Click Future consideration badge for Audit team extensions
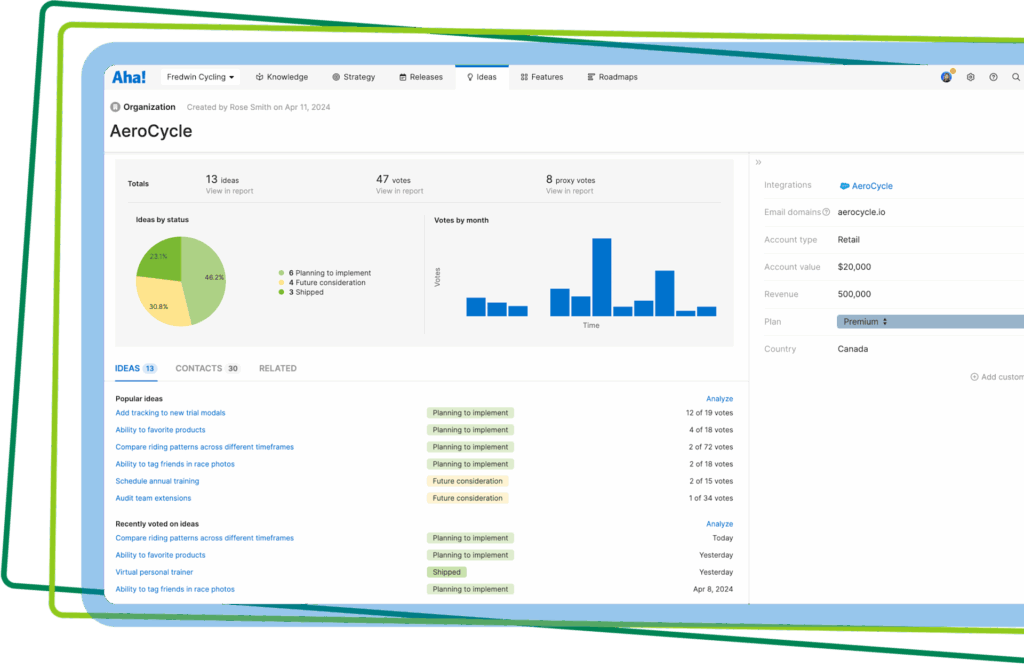 (x=468, y=498)
